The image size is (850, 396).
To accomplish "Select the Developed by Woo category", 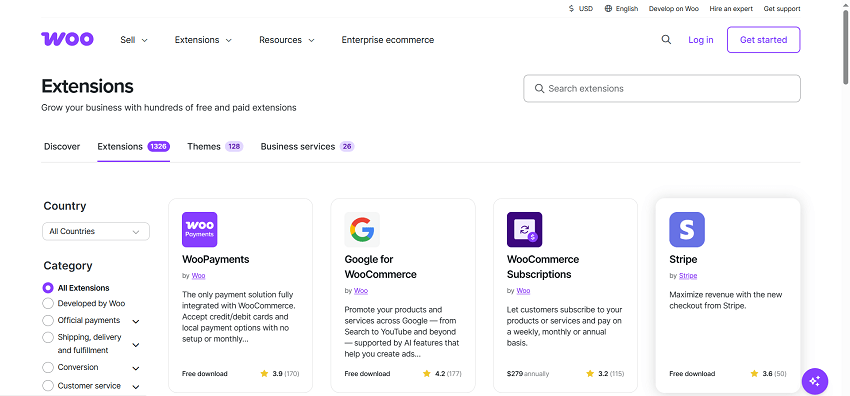I will [48, 303].
